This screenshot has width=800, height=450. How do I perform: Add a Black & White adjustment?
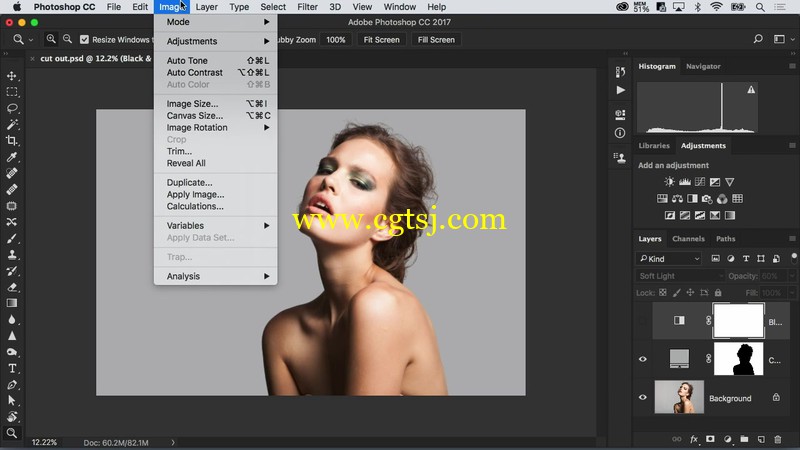click(x=692, y=199)
